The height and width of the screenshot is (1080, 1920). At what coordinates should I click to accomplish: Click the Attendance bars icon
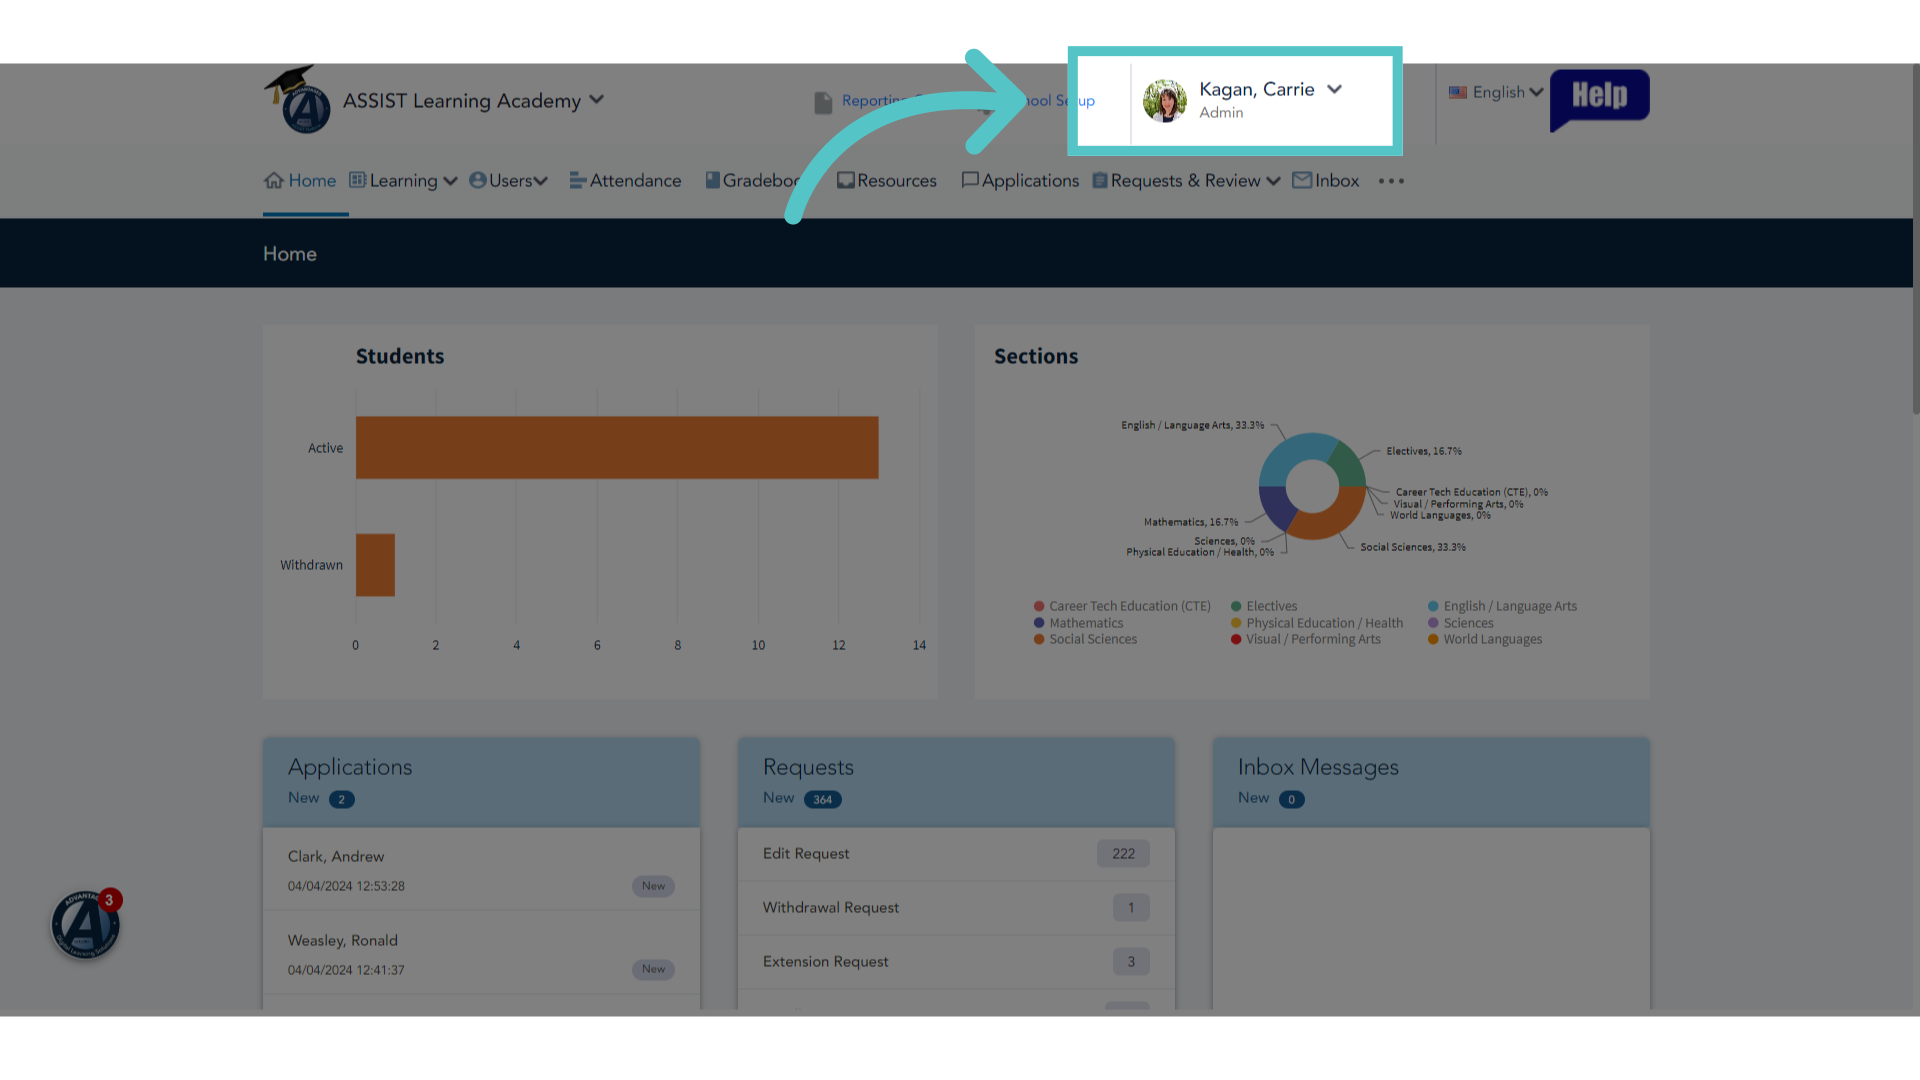point(578,180)
